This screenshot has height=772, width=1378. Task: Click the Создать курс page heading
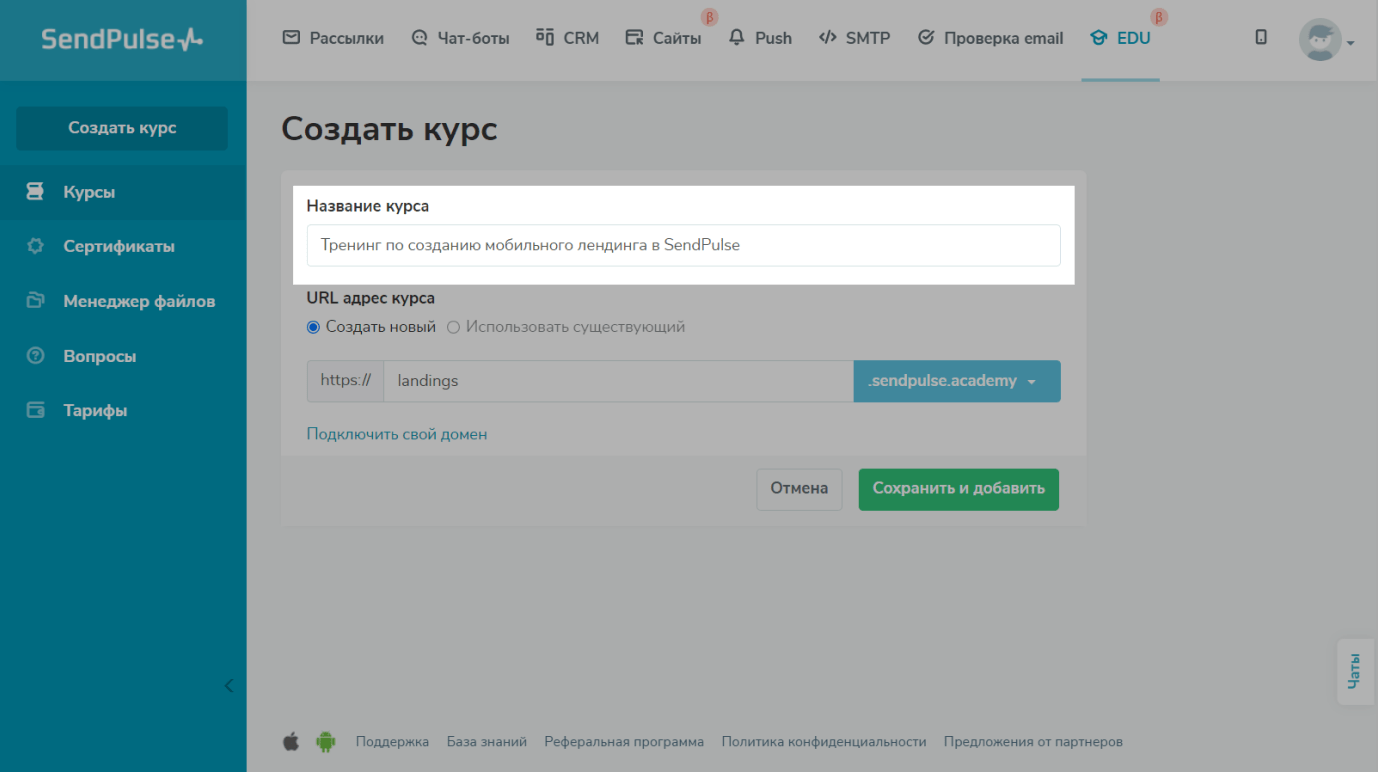(x=389, y=129)
